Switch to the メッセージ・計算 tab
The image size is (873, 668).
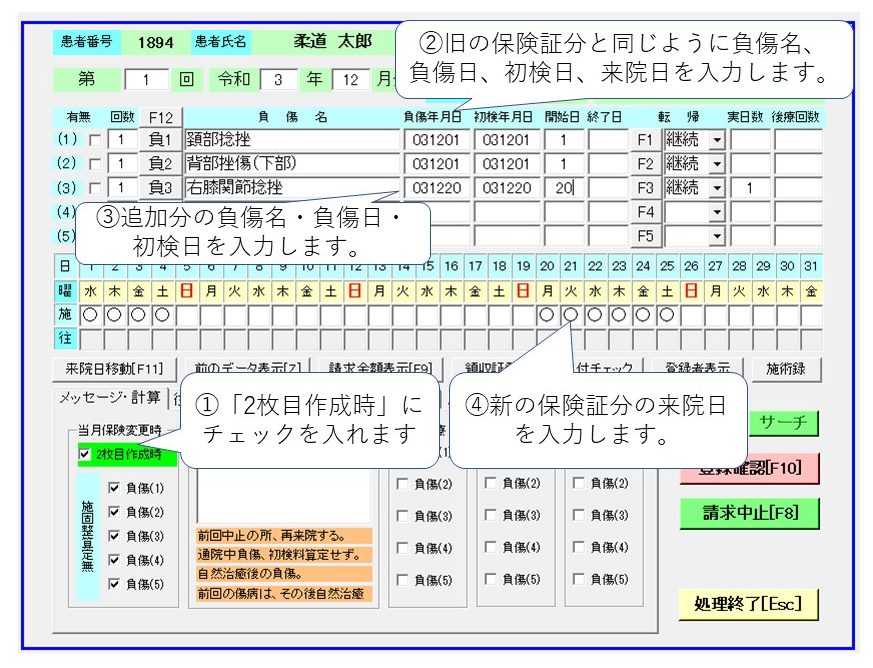coord(108,397)
